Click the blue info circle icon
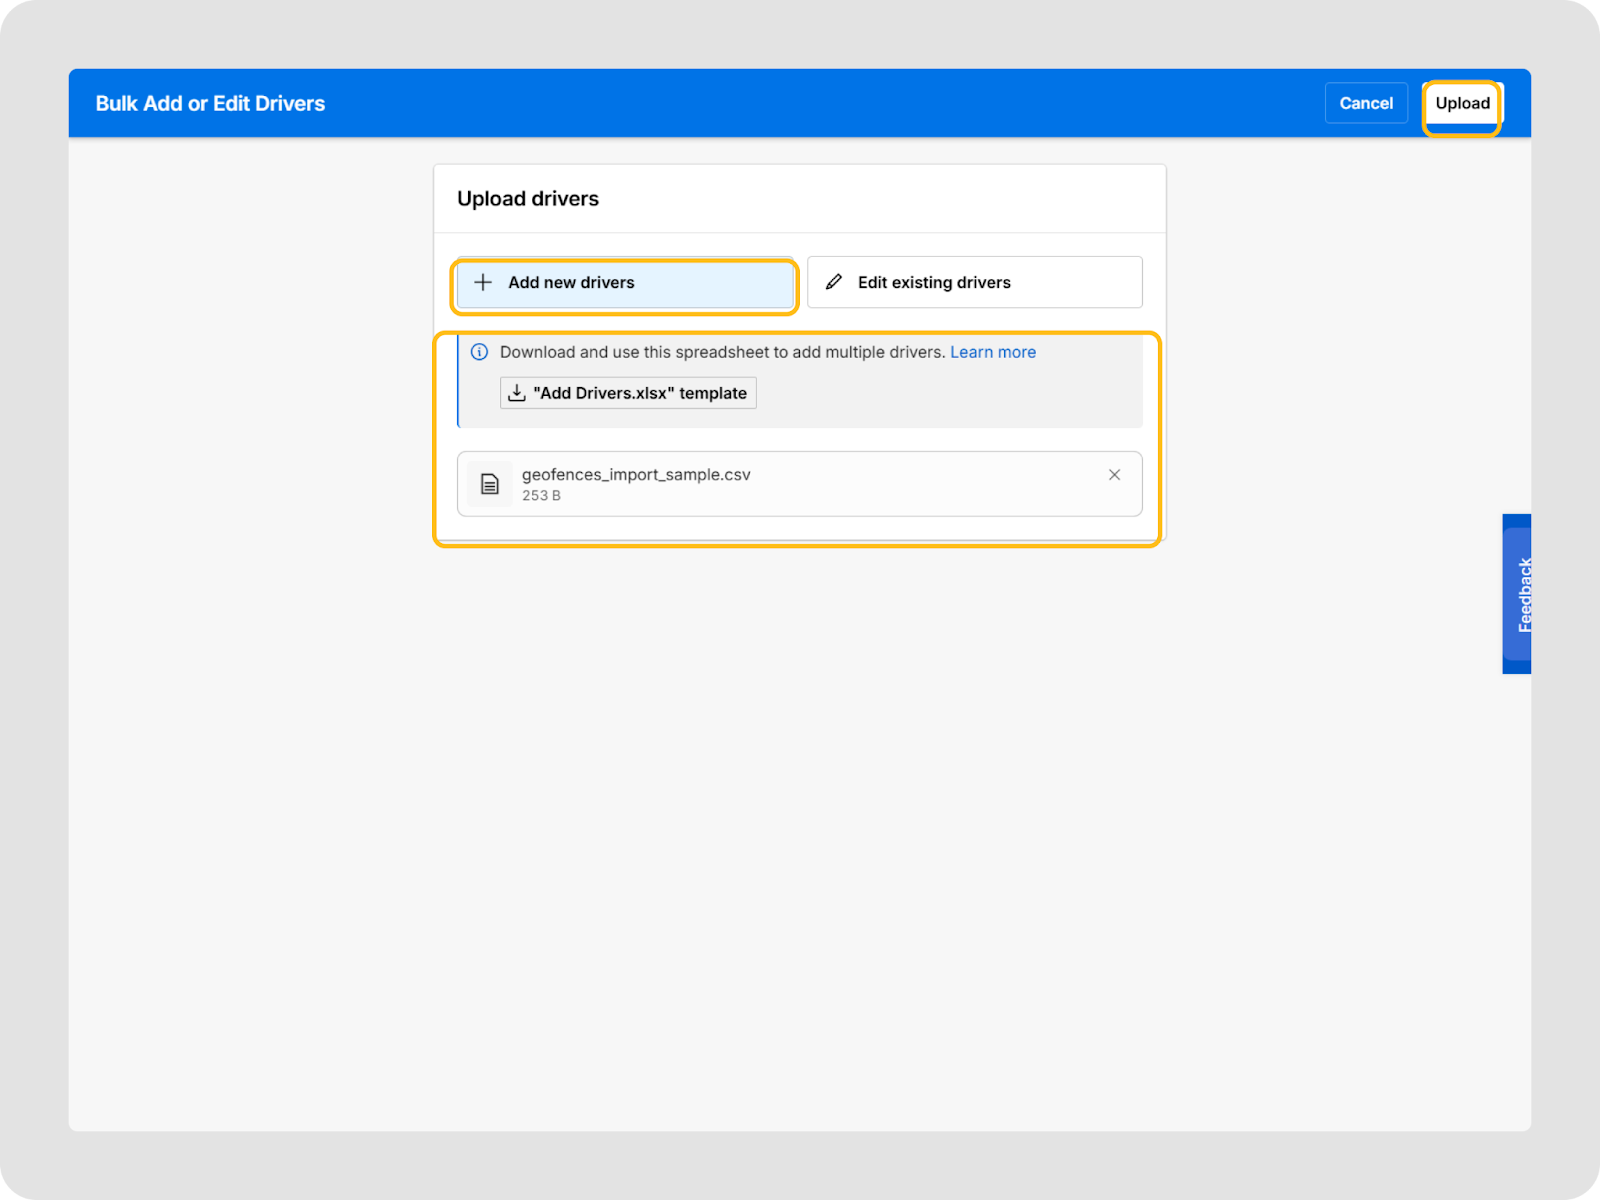The image size is (1600, 1200). (480, 352)
